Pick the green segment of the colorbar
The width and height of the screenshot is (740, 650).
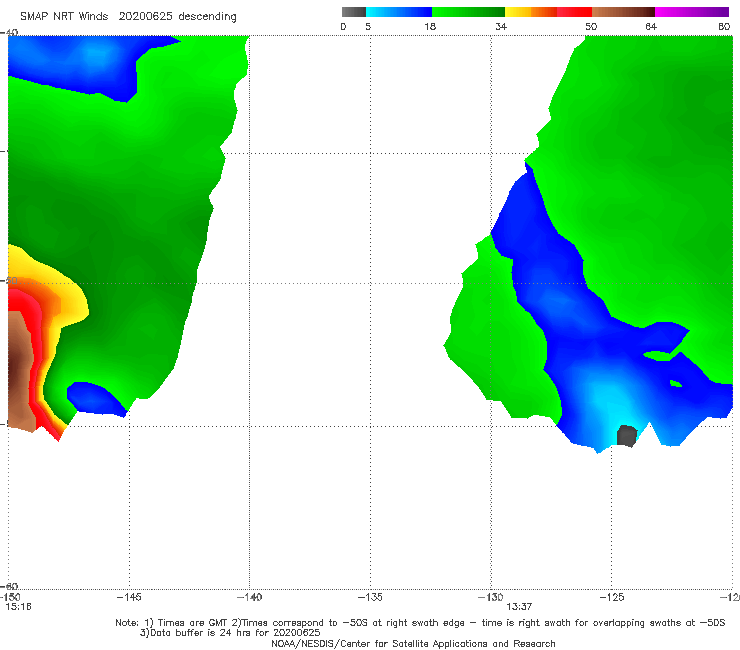point(468,12)
